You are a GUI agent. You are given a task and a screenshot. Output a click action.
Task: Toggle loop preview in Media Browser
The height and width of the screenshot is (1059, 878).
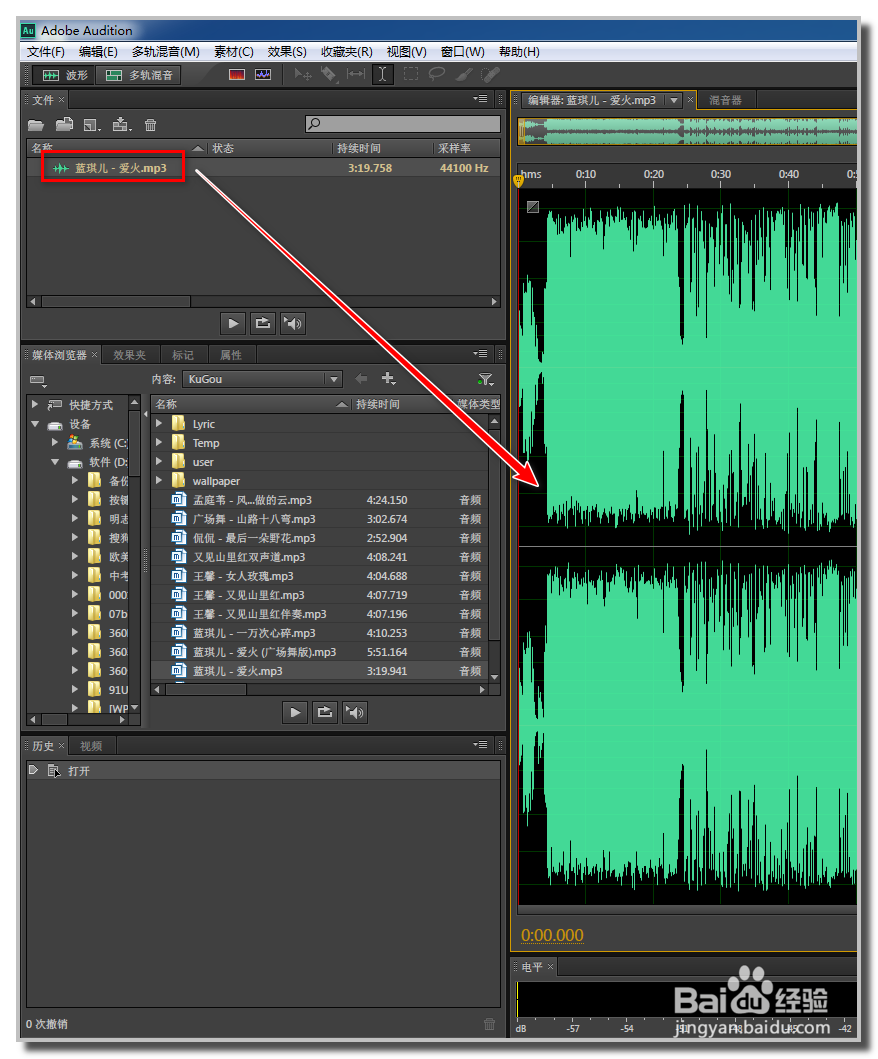point(325,713)
